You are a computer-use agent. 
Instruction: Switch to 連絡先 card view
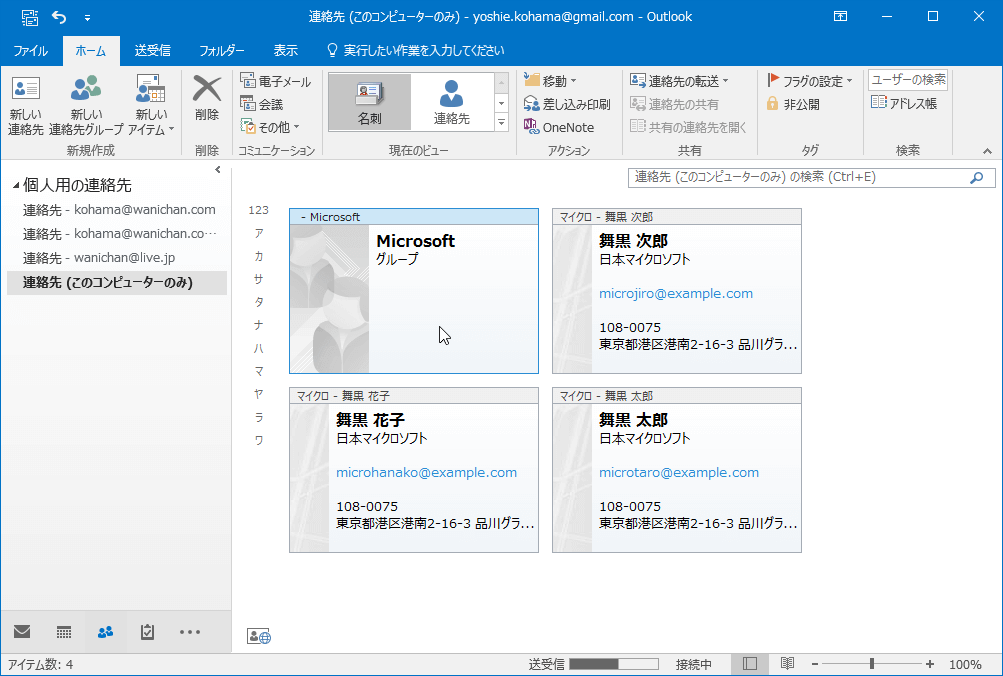point(452,102)
